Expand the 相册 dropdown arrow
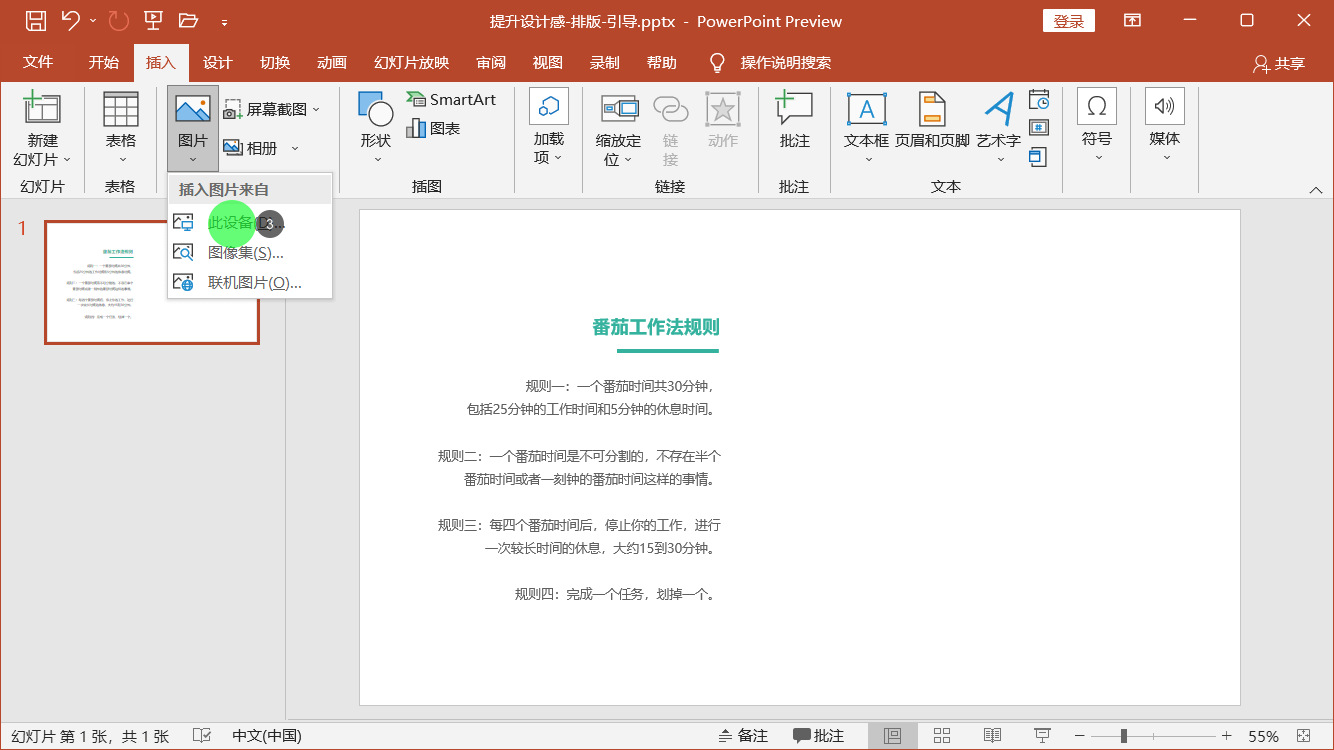1334x750 pixels. pos(295,148)
